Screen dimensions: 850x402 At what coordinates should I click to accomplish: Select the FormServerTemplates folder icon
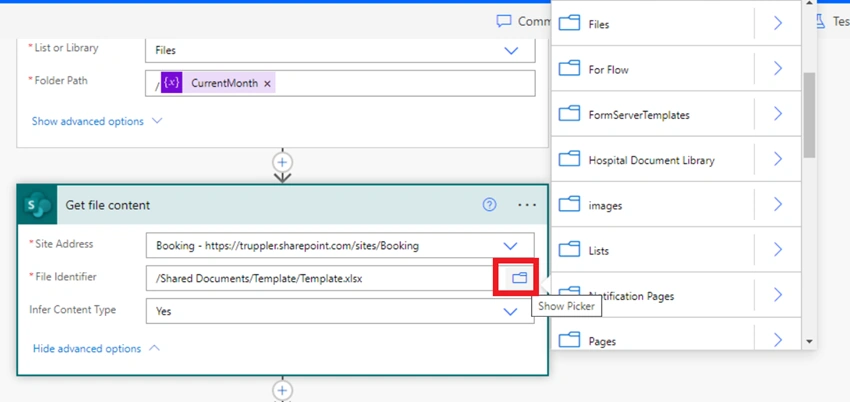coord(570,114)
